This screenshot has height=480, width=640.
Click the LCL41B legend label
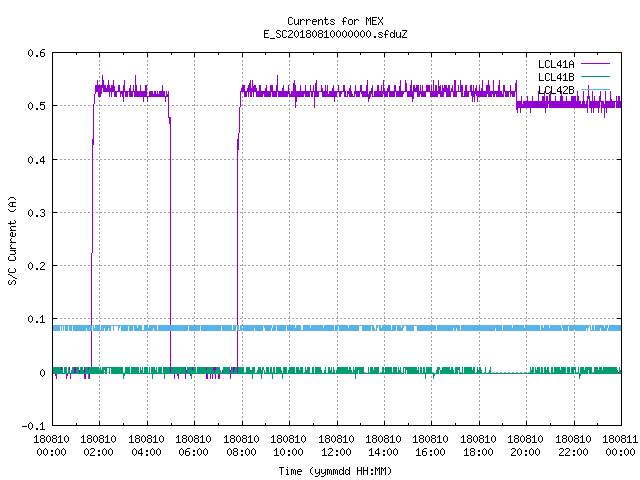(x=556, y=77)
